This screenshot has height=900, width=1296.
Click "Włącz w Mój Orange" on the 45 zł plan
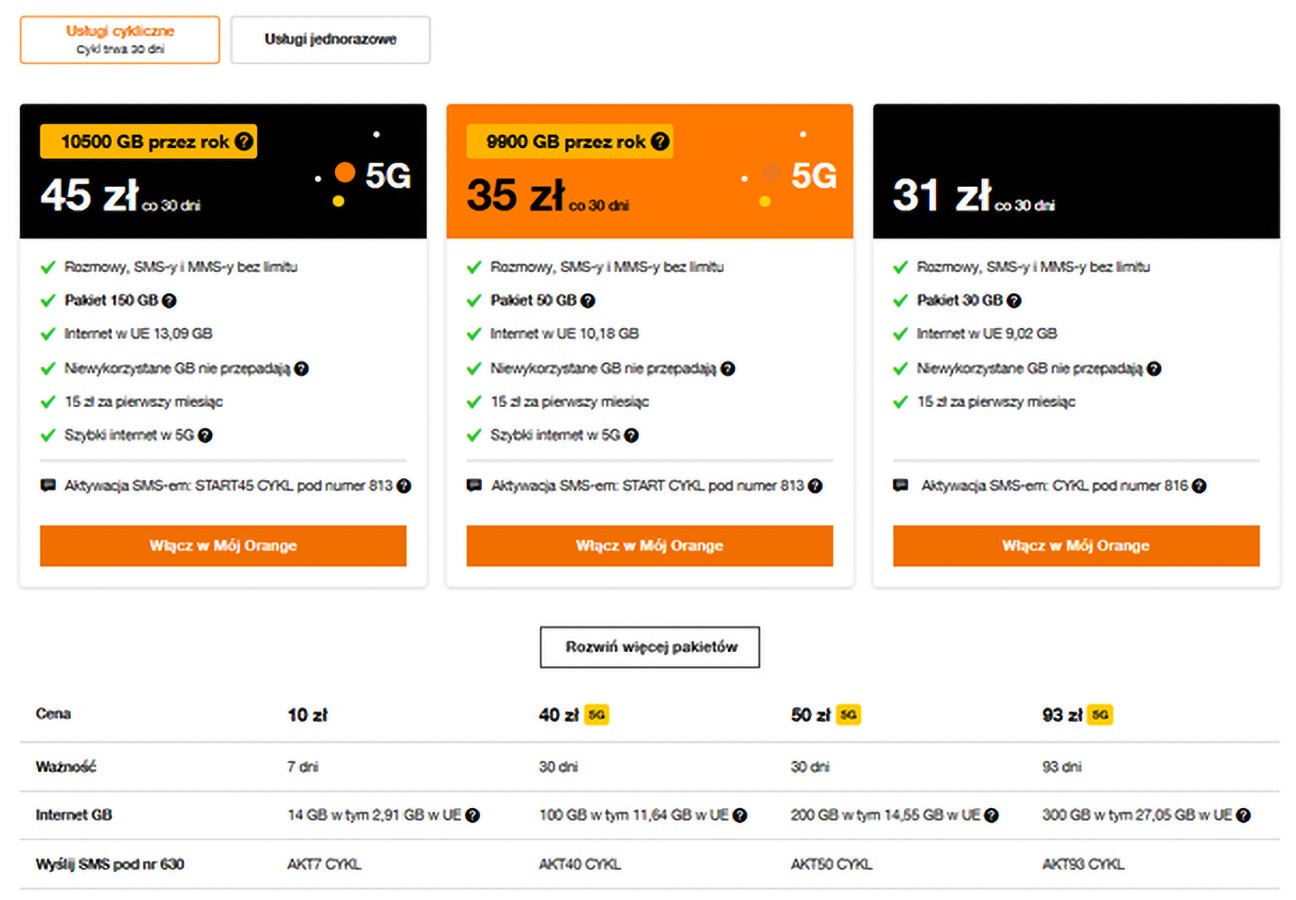(222, 546)
